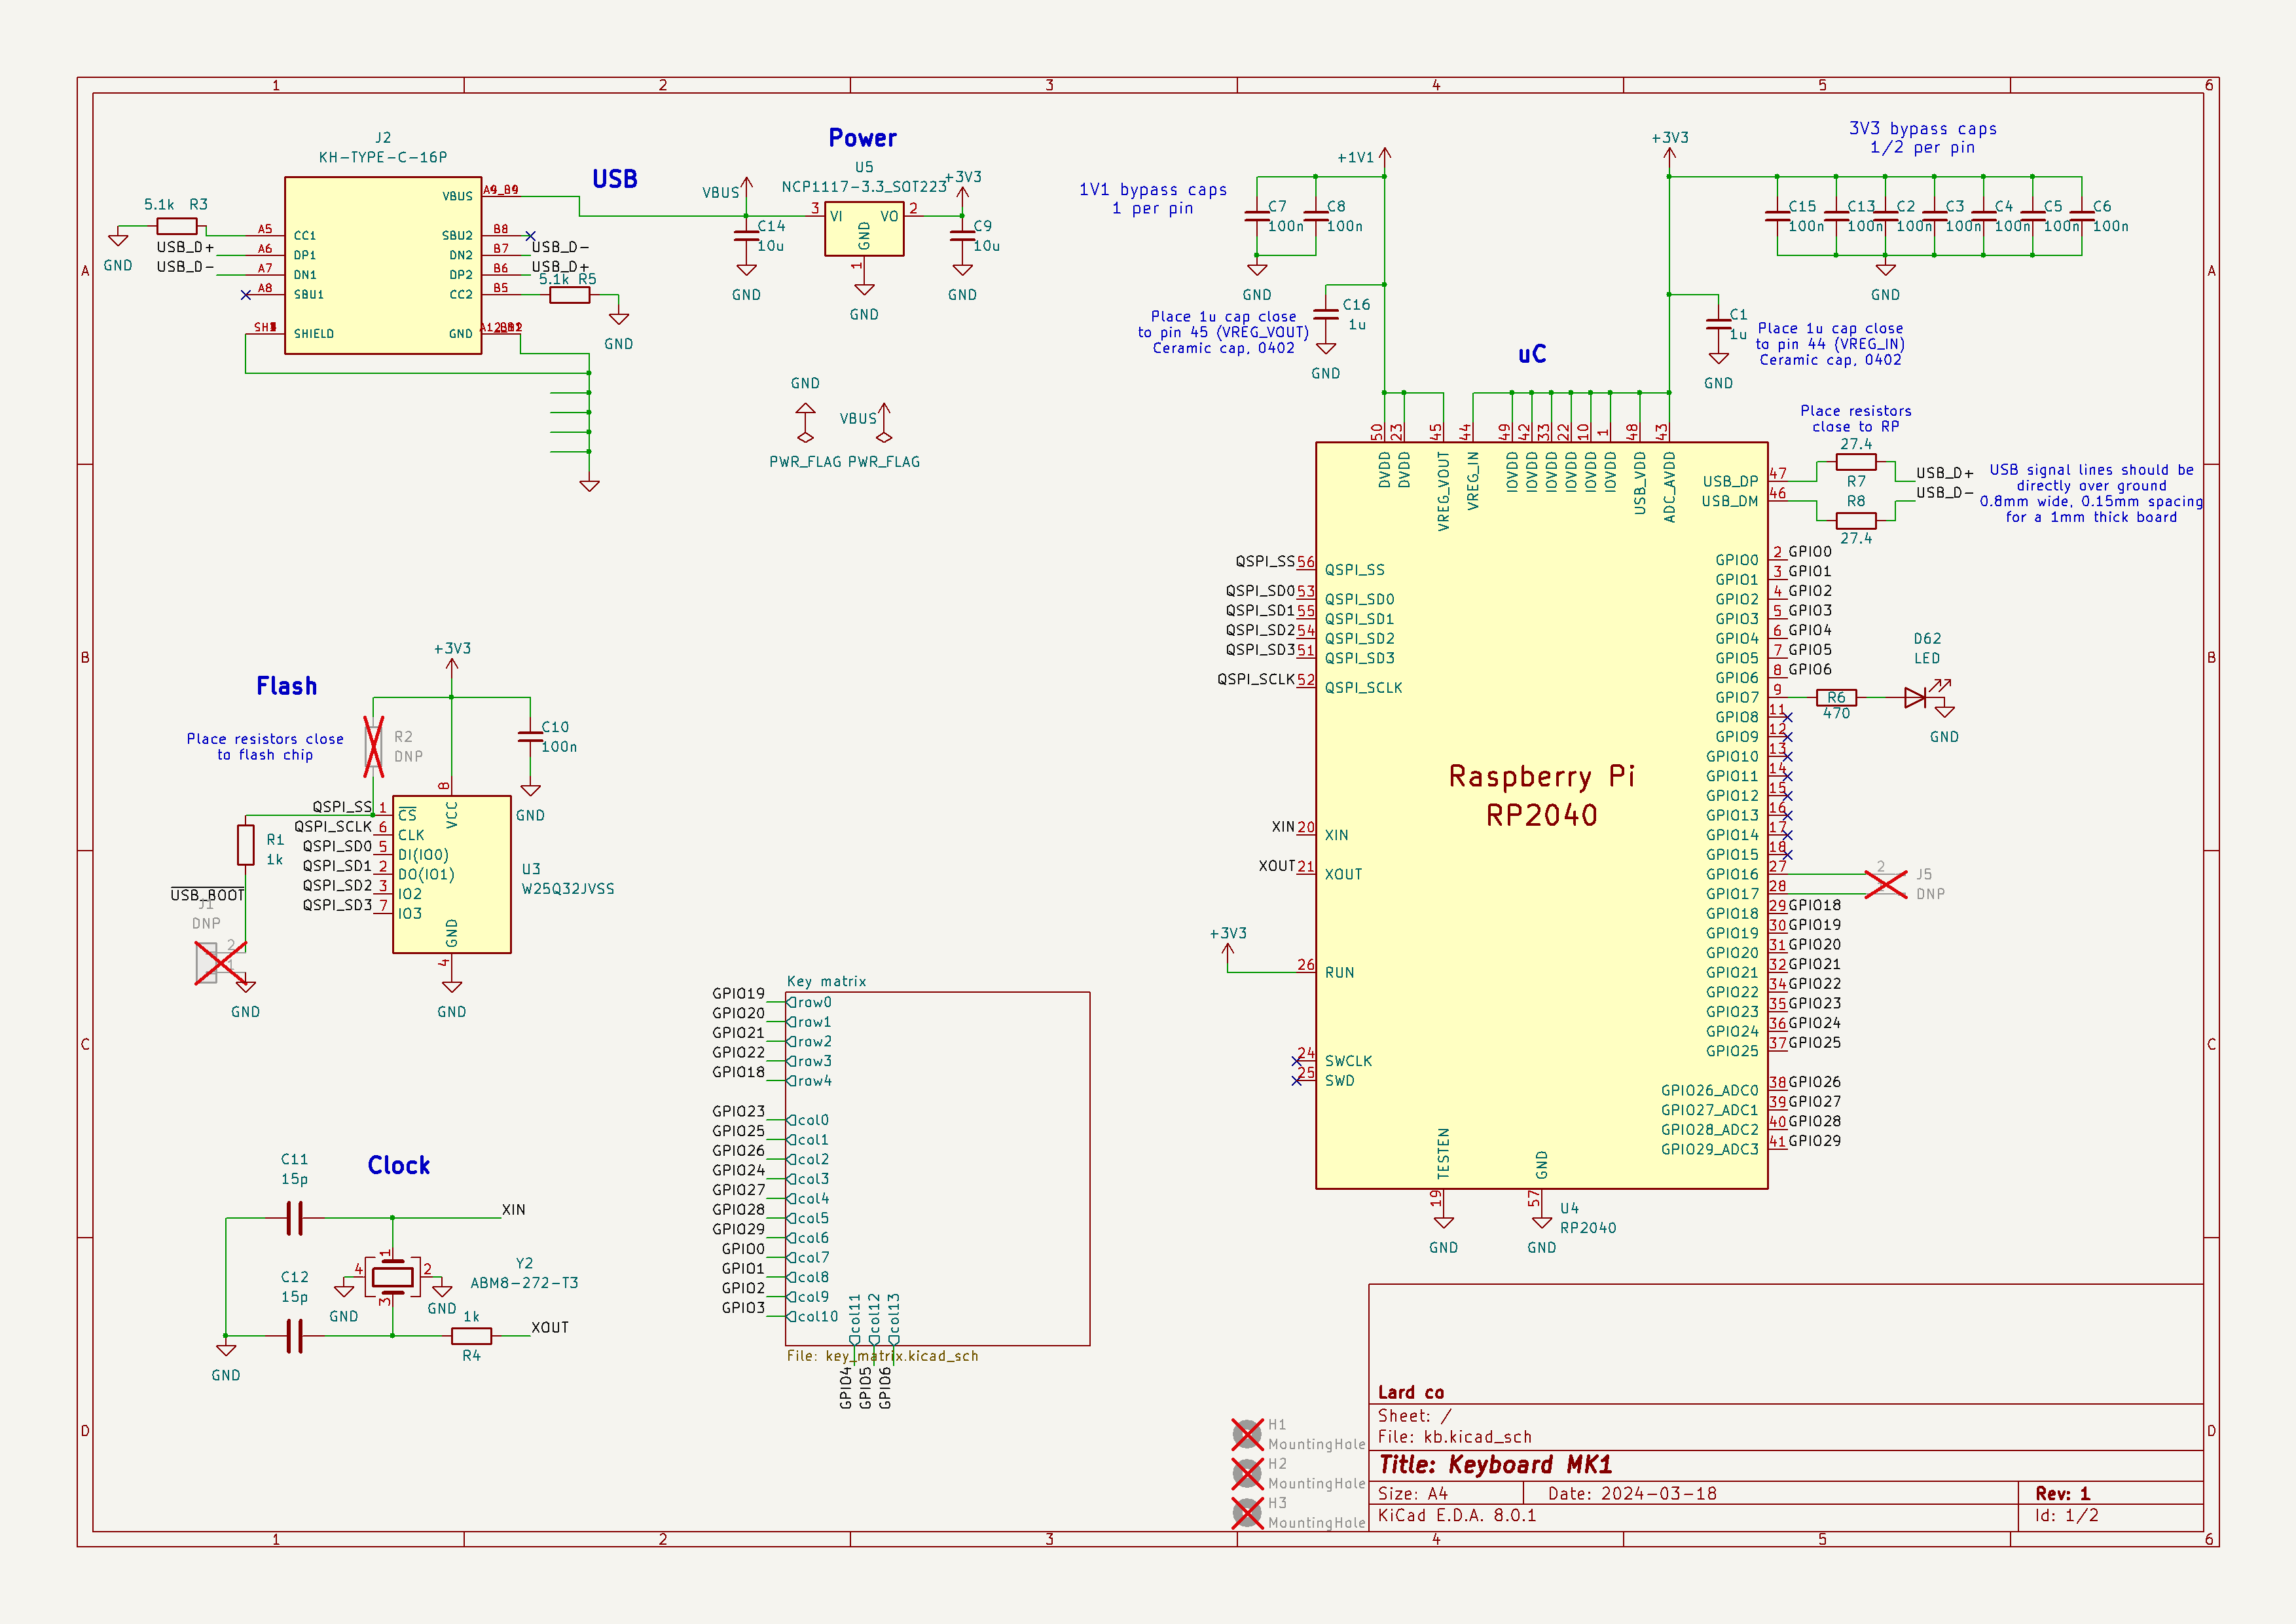This screenshot has width=2296, height=1624.
Task: Select the USB_BOOT net label
Action: pos(207,895)
